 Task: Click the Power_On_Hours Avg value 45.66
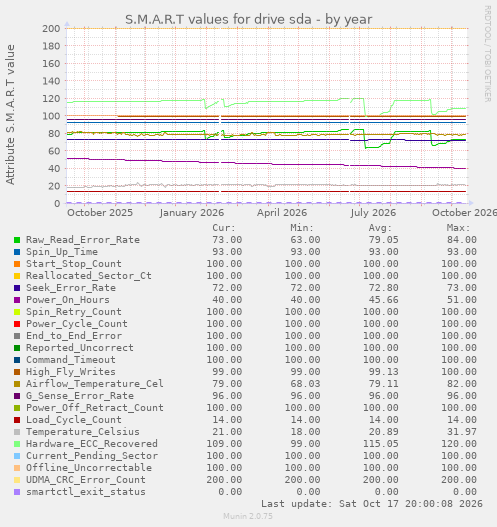point(383,300)
